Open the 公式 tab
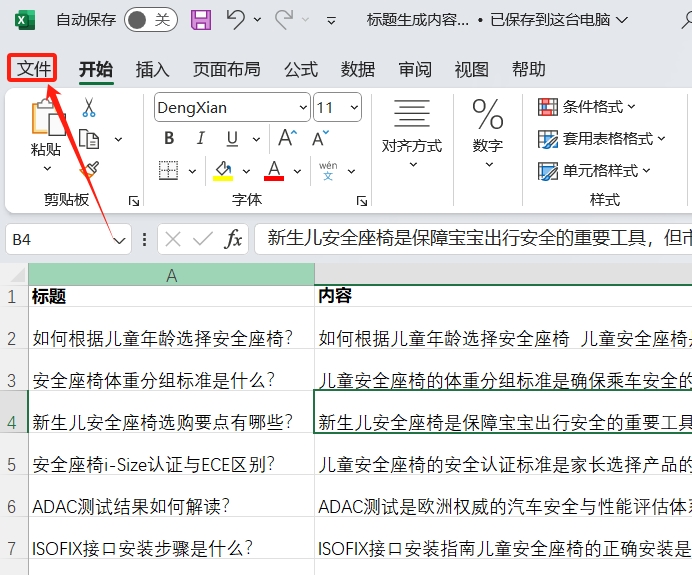Screen dimensions: 692x575 coord(301,69)
